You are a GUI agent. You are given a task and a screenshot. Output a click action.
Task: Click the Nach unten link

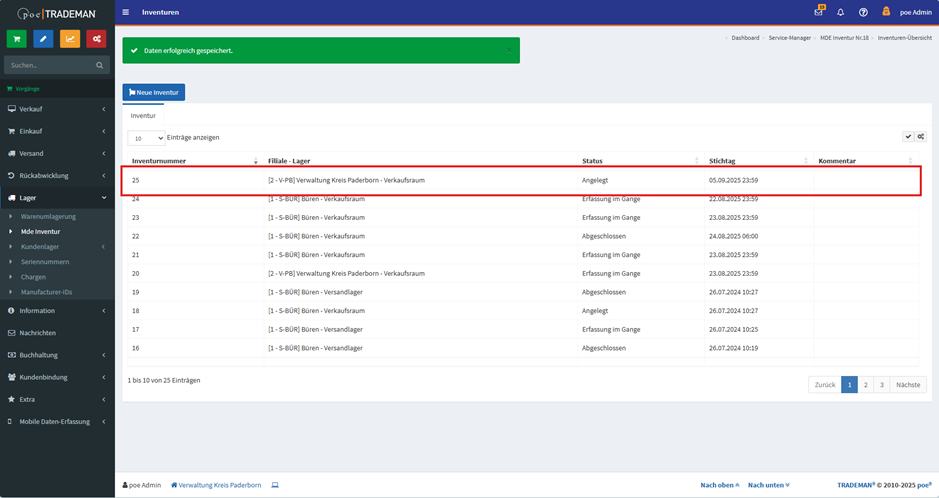click(x=768, y=485)
